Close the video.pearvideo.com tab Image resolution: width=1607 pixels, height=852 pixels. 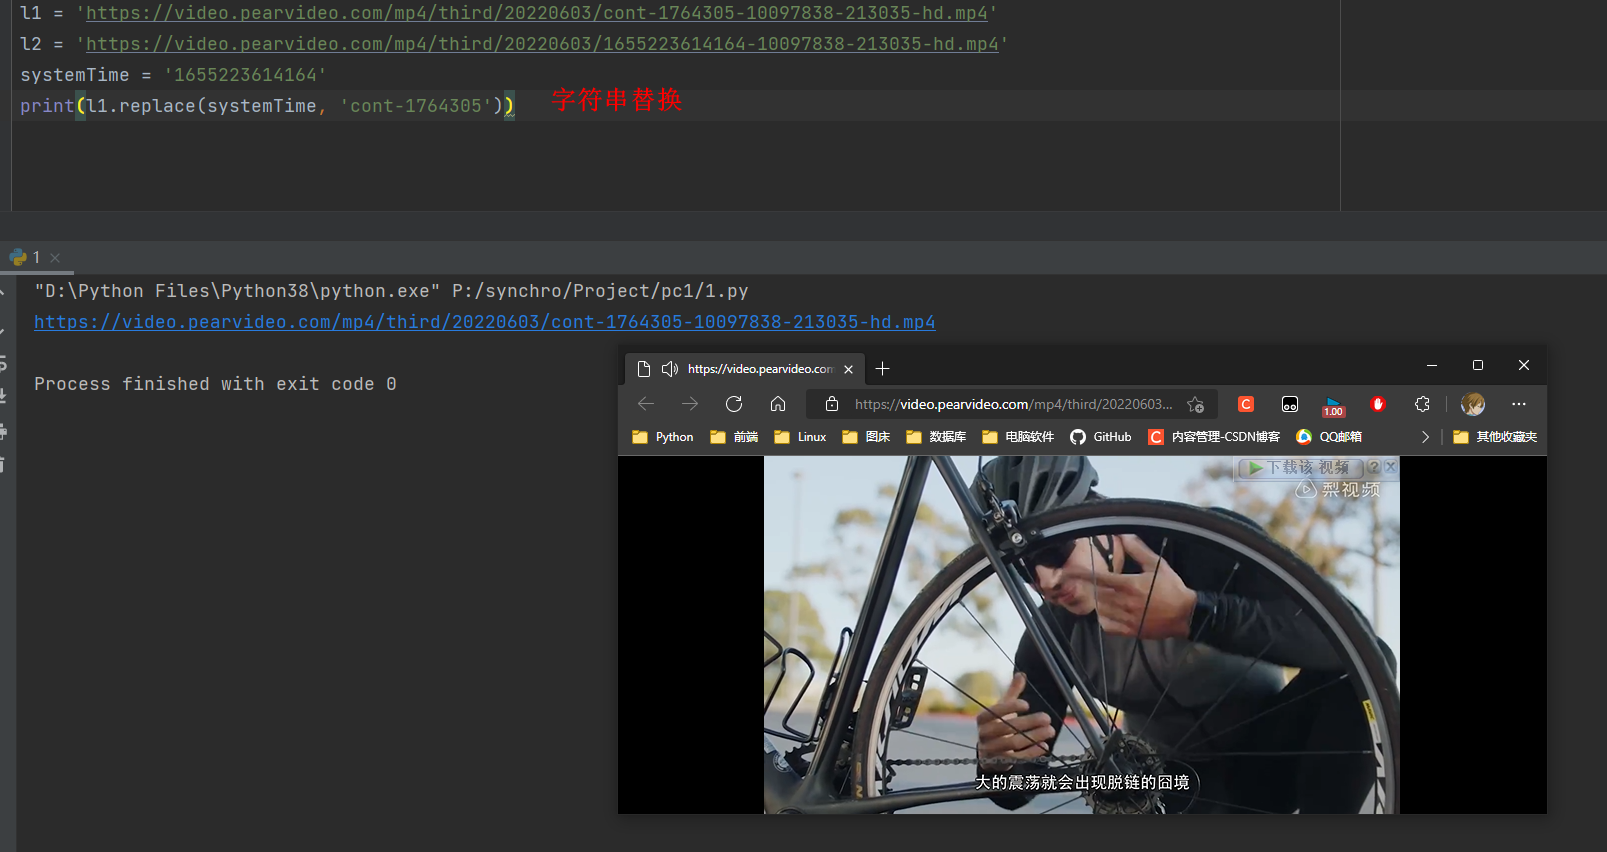click(848, 369)
